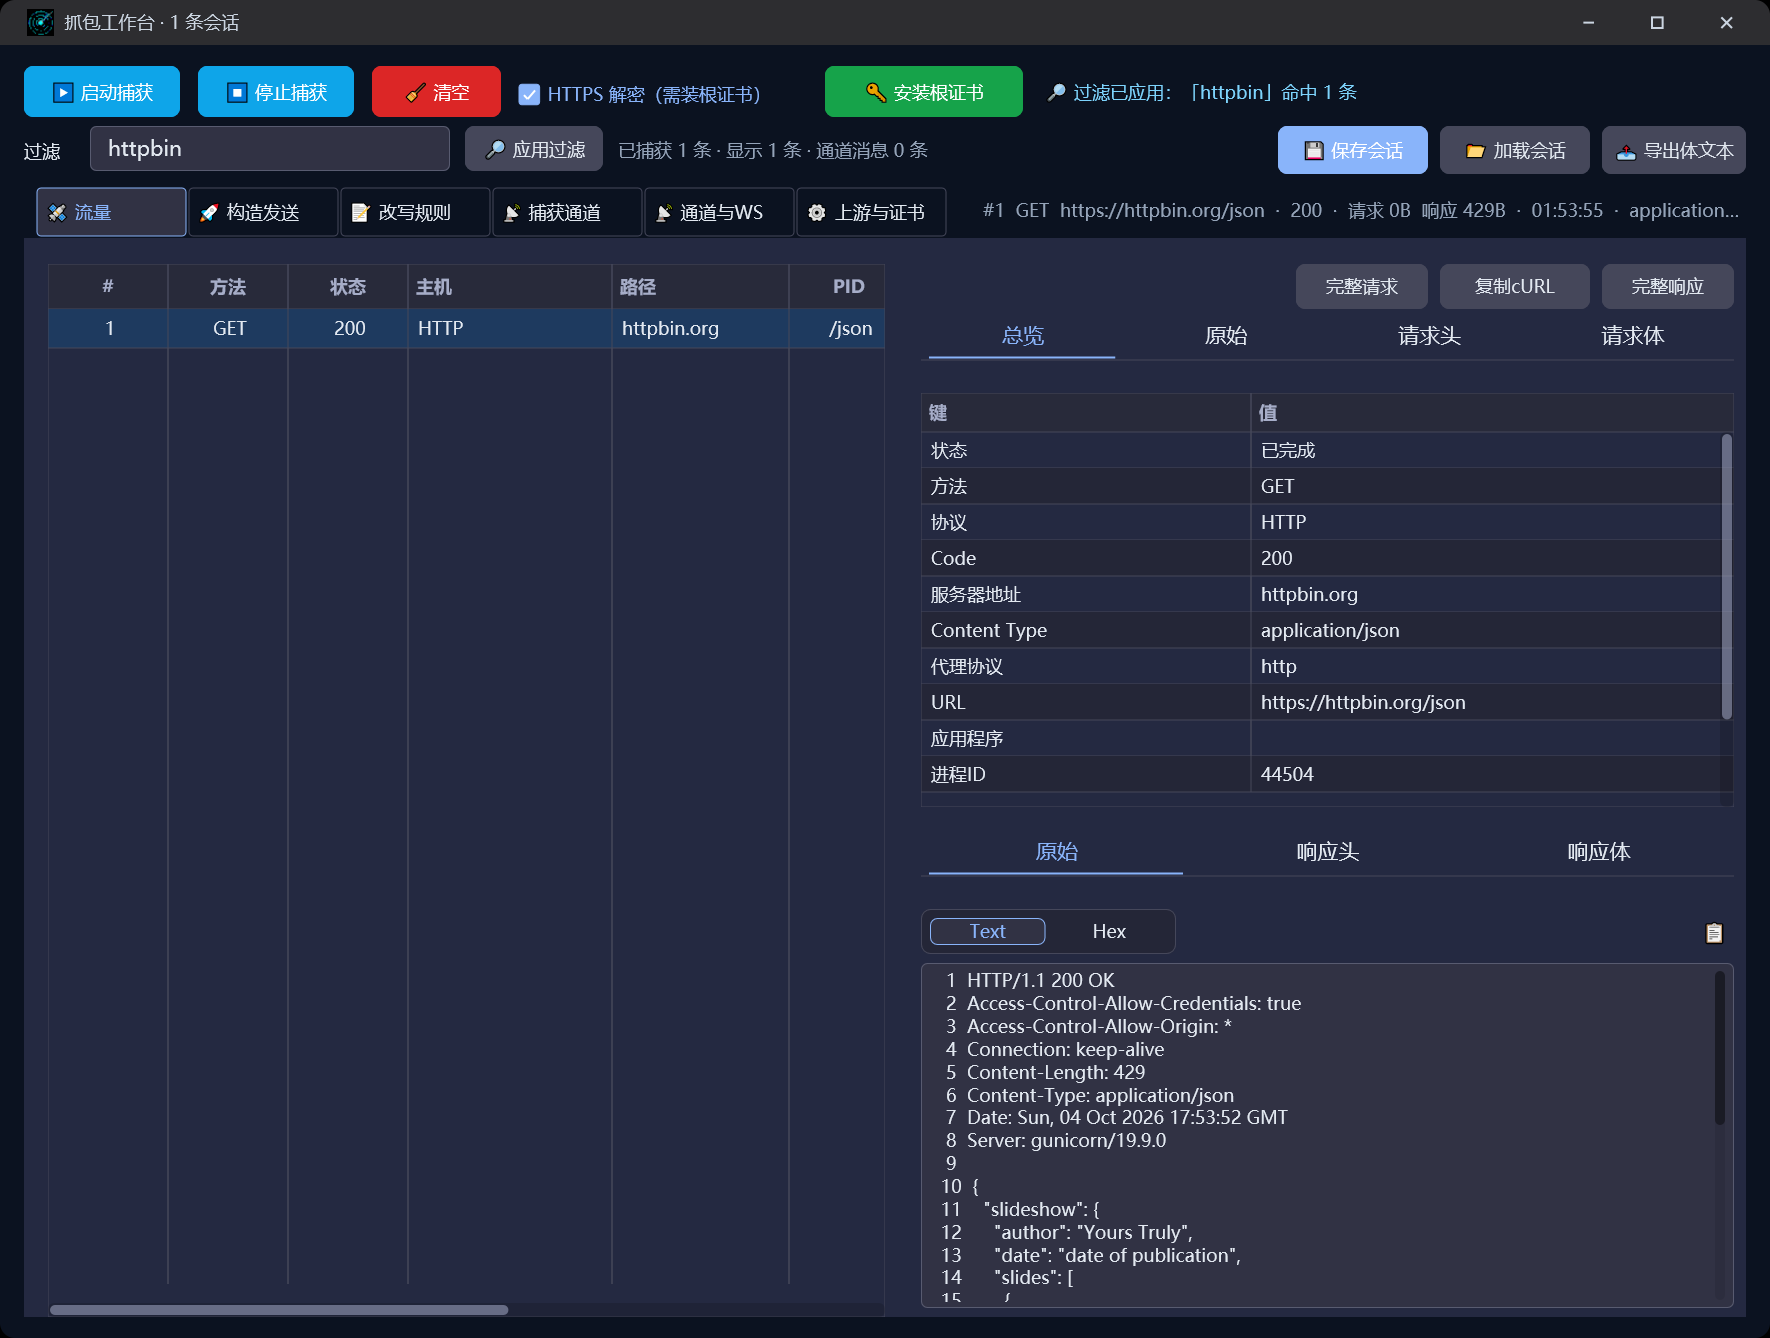1770x1338 pixels.
Task: Select the Text view toggle
Action: pyautogui.click(x=988, y=931)
